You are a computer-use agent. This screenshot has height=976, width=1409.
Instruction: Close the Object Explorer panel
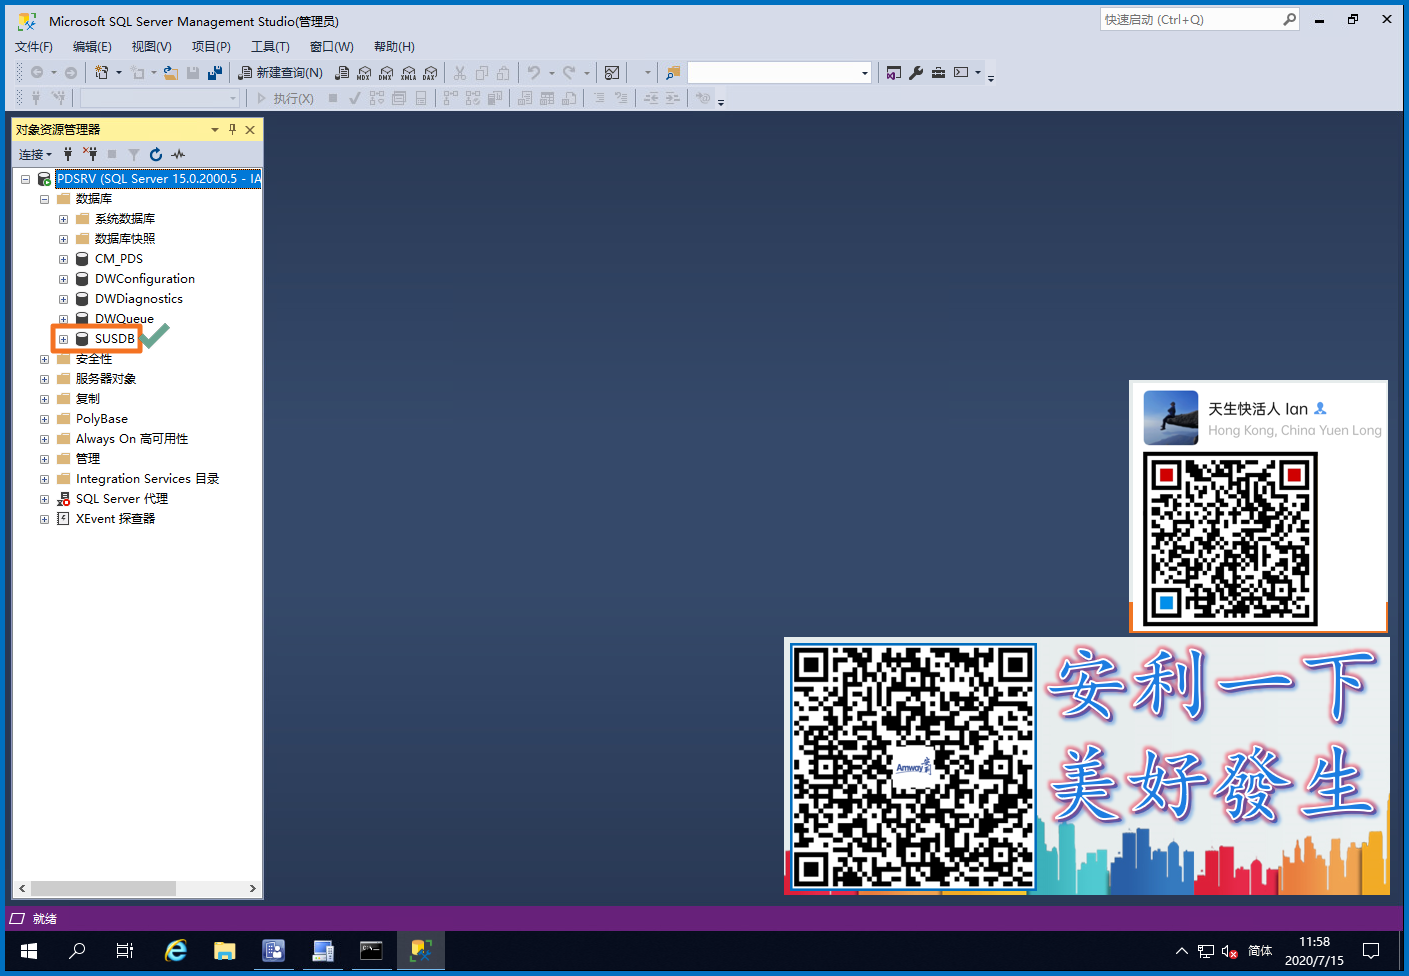coord(250,129)
